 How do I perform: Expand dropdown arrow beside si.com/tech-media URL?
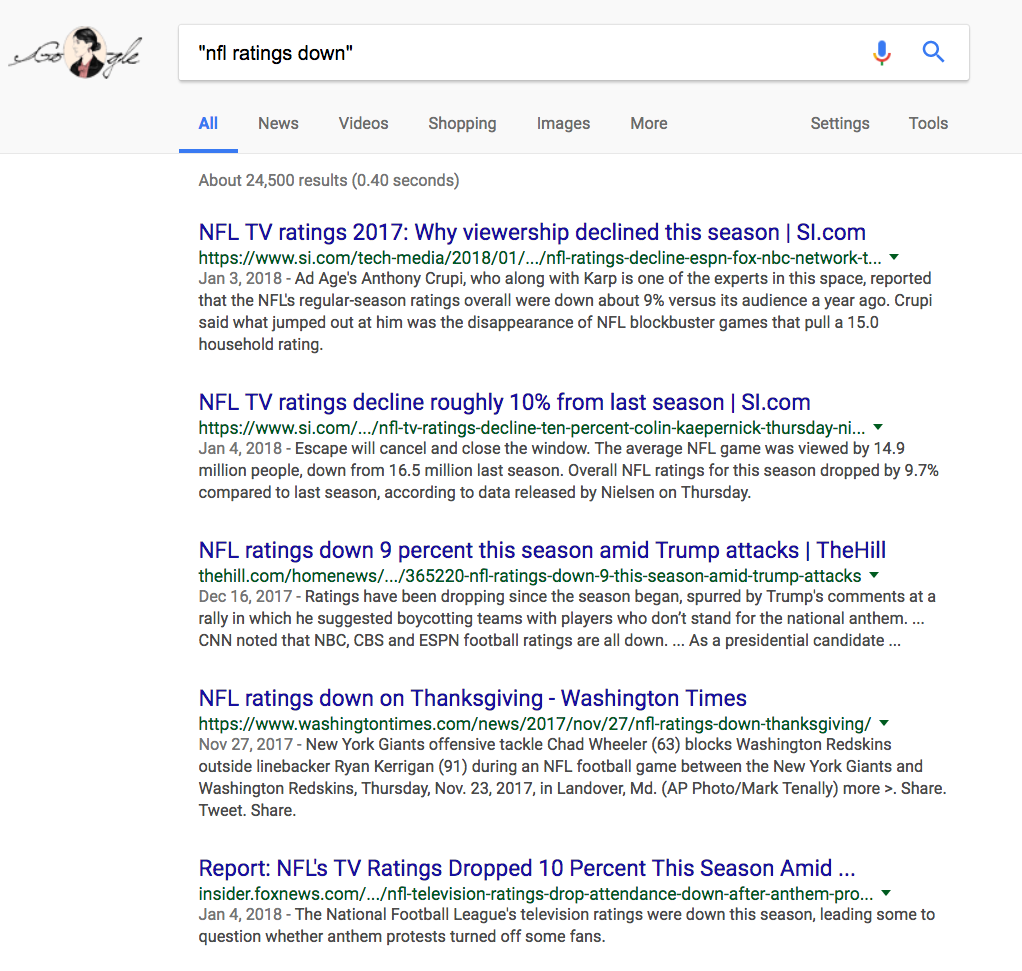[894, 257]
